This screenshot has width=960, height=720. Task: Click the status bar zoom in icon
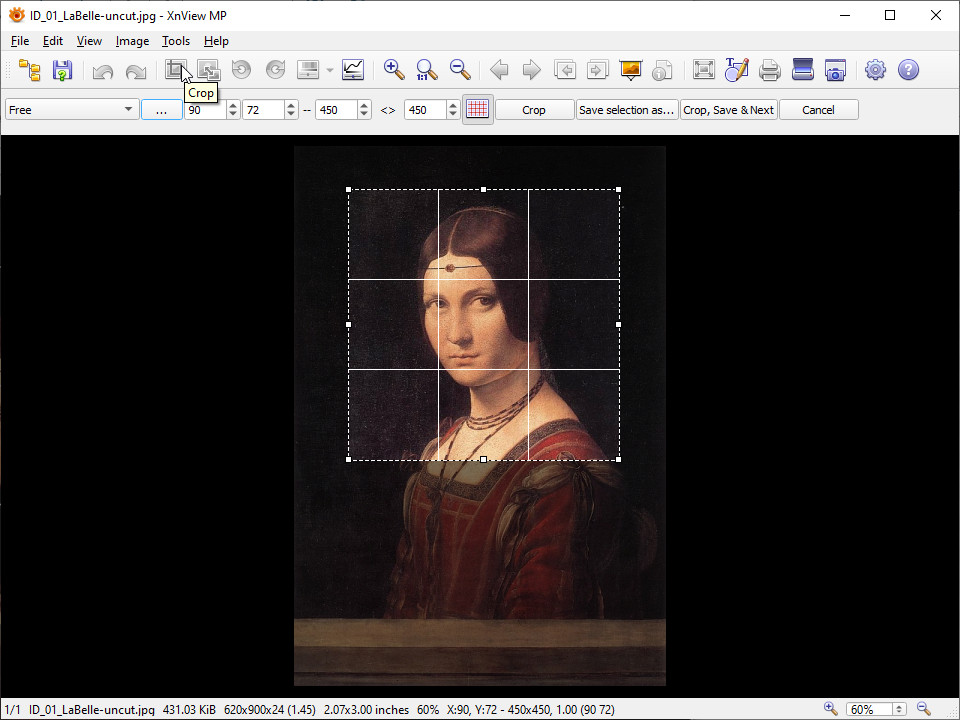830,709
